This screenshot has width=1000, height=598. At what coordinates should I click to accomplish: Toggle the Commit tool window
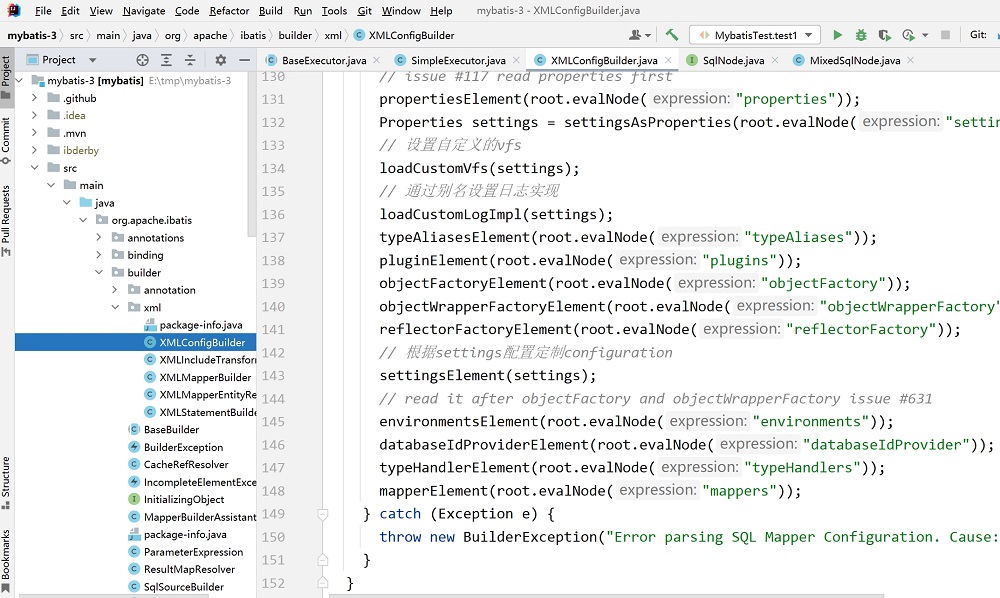click(6, 142)
